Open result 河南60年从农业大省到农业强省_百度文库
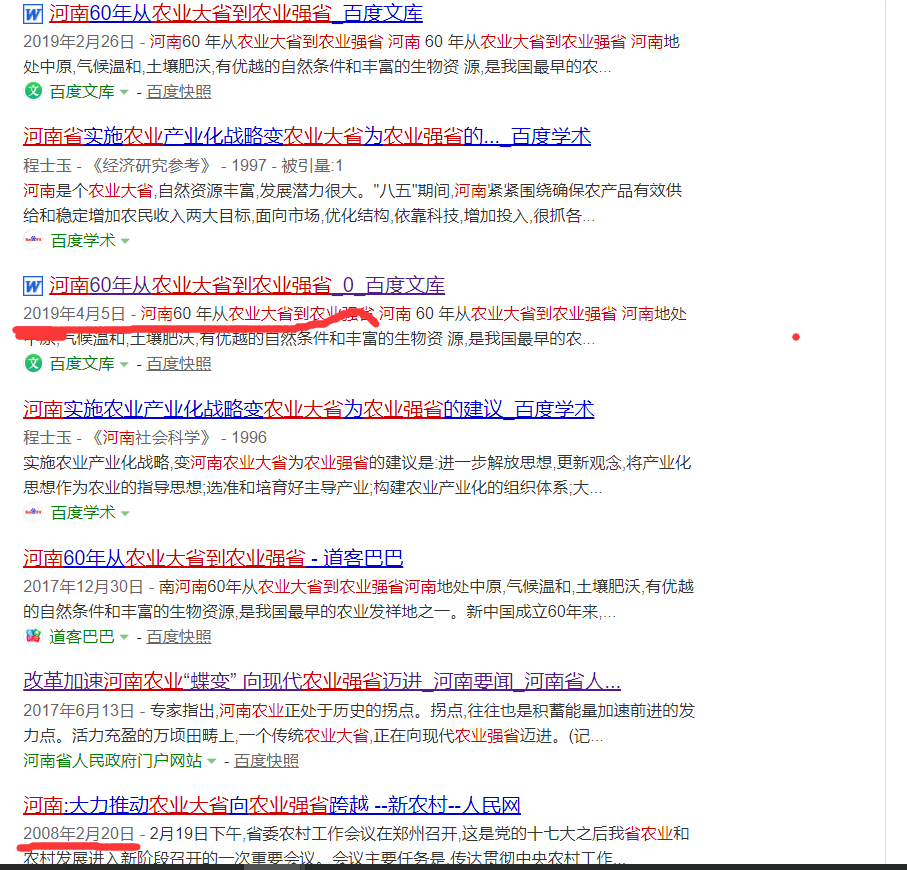This screenshot has height=870, width=907. point(236,14)
